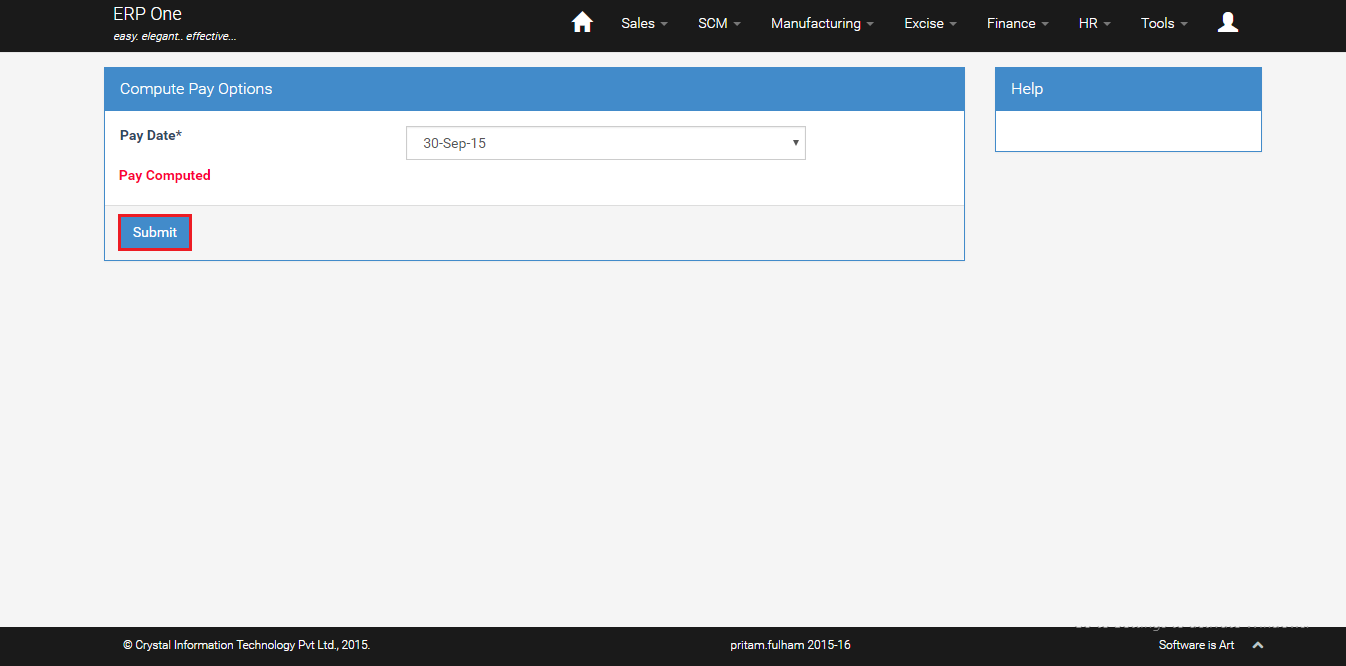This screenshot has height=666, width=1346.
Task: Click the scroll-to-top chevron in footer
Action: 1258,645
